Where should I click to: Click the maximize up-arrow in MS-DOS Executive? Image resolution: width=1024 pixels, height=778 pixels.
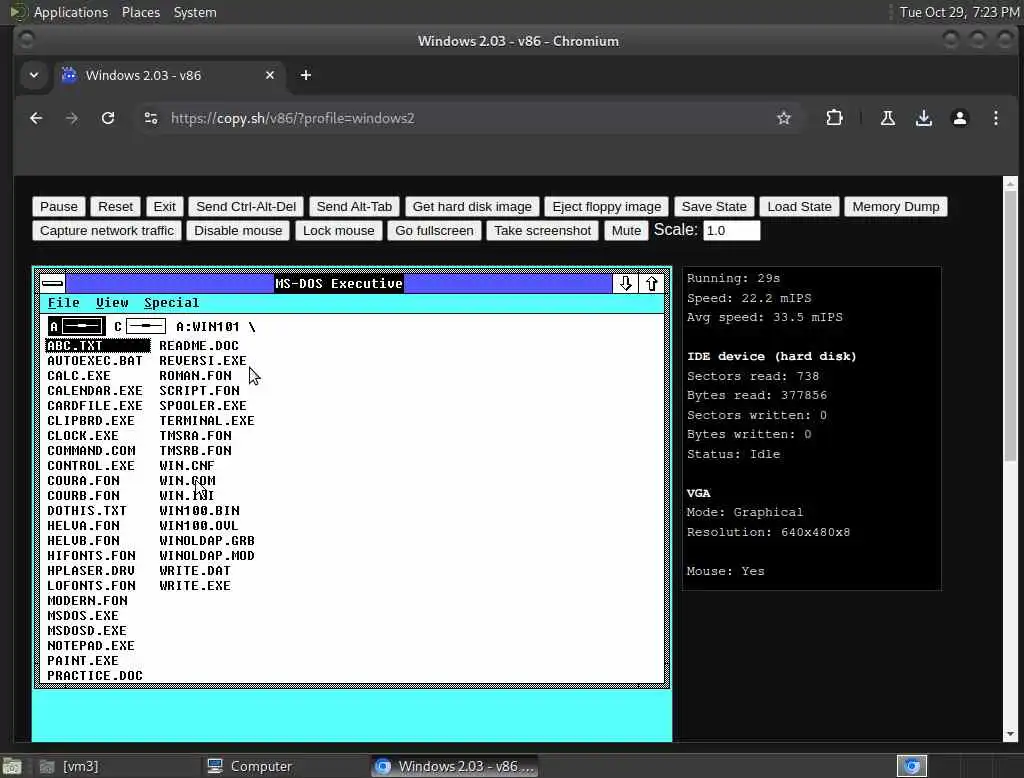[x=651, y=284]
